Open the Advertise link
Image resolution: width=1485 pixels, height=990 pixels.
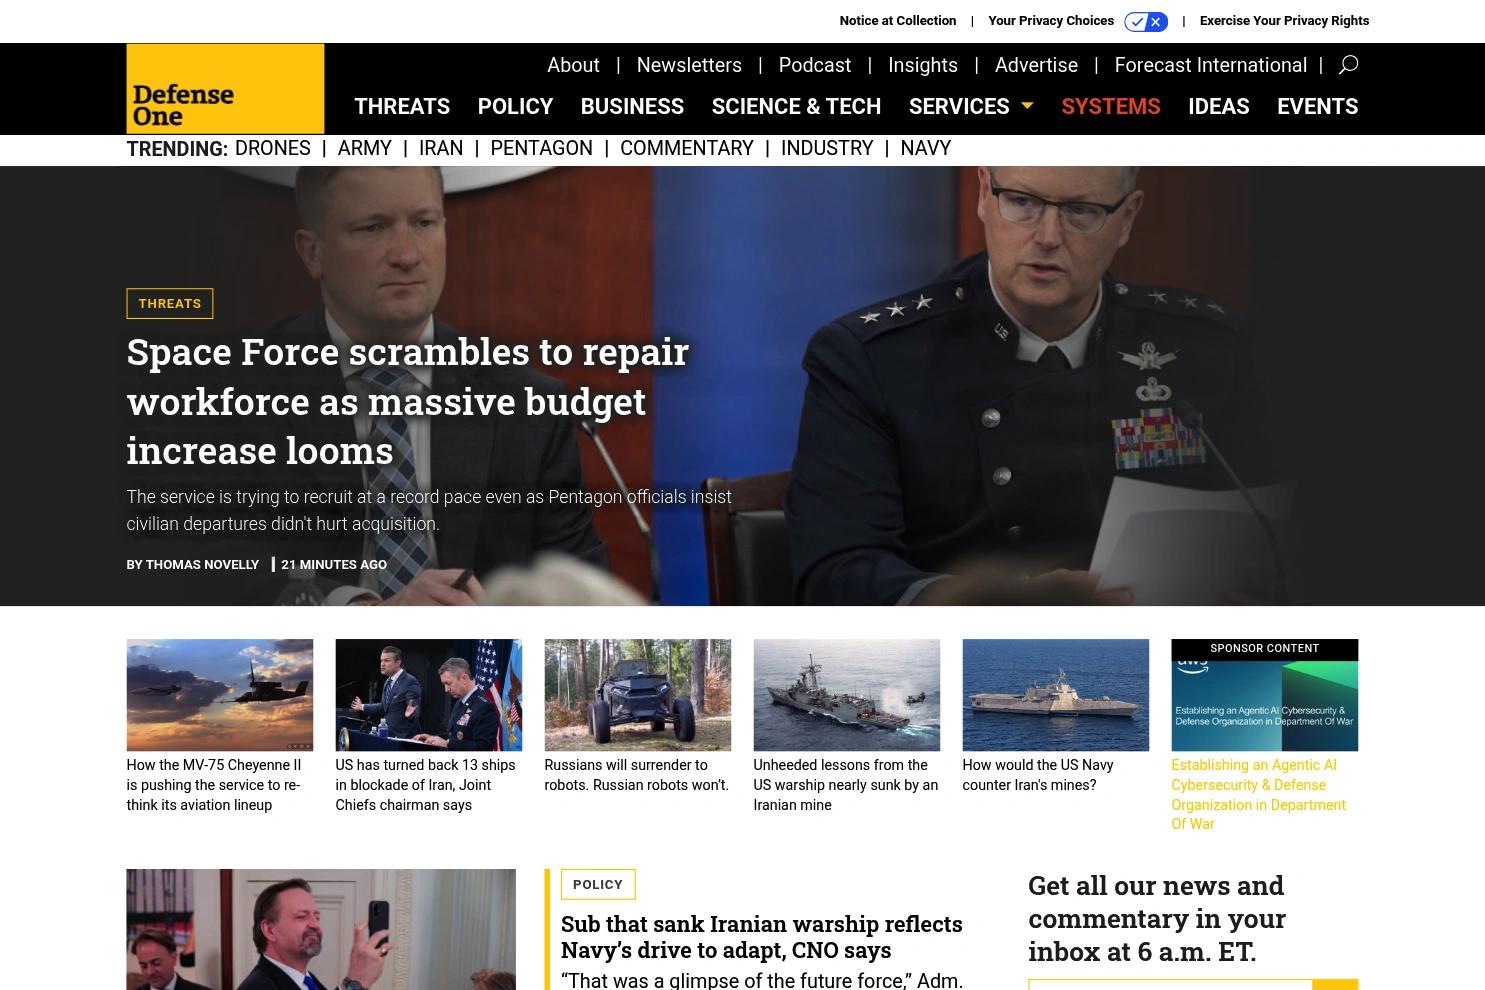coord(1036,65)
